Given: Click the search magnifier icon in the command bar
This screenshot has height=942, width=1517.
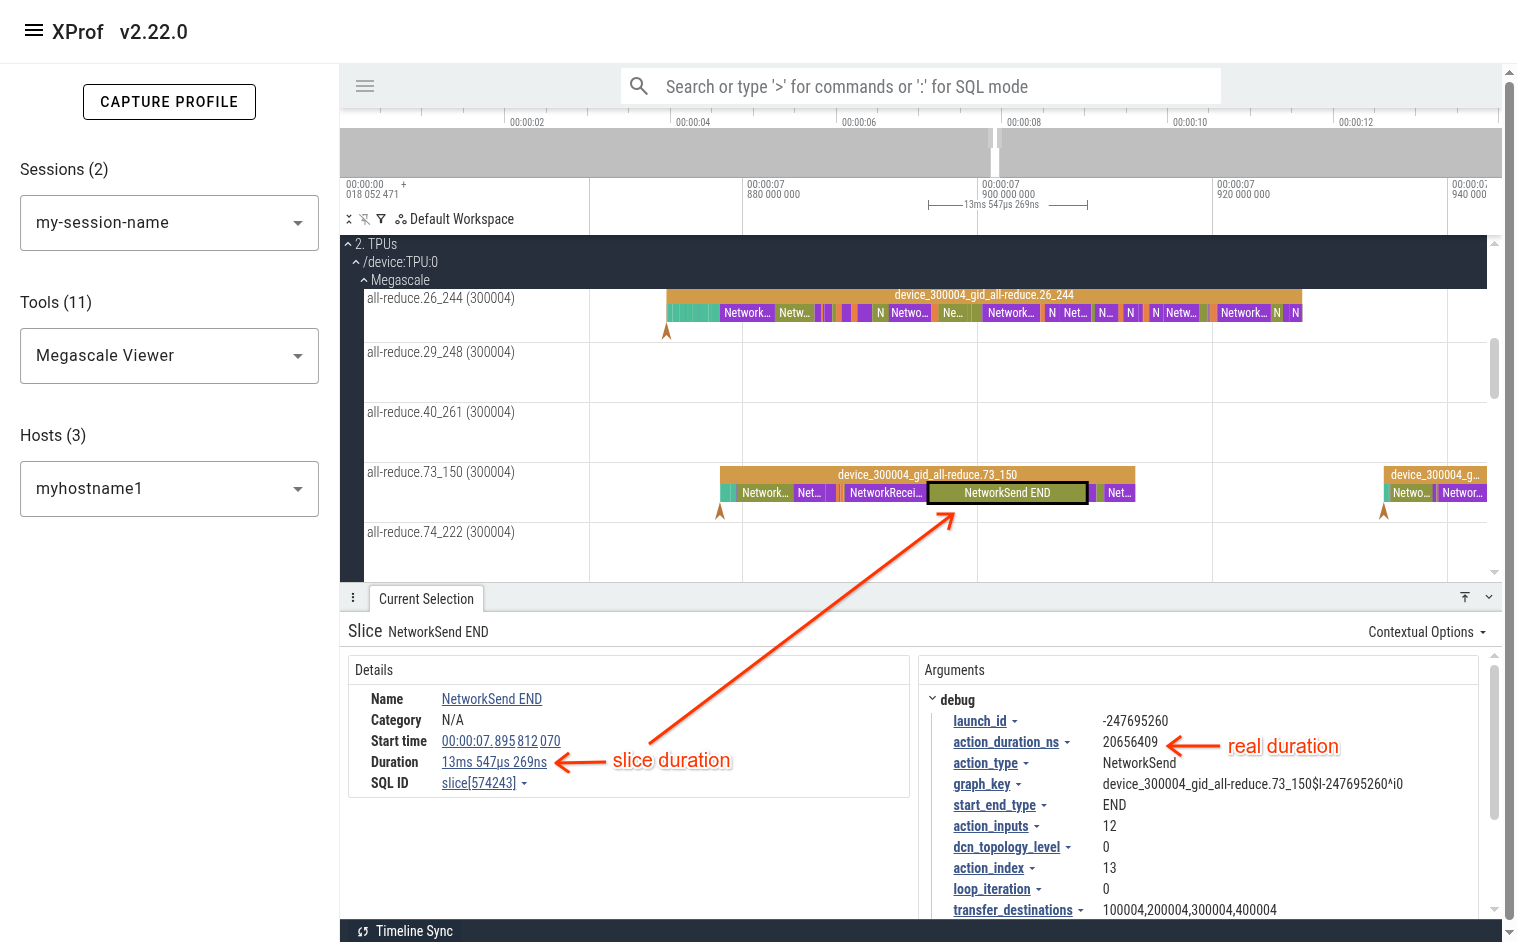Looking at the screenshot, I should pos(639,86).
